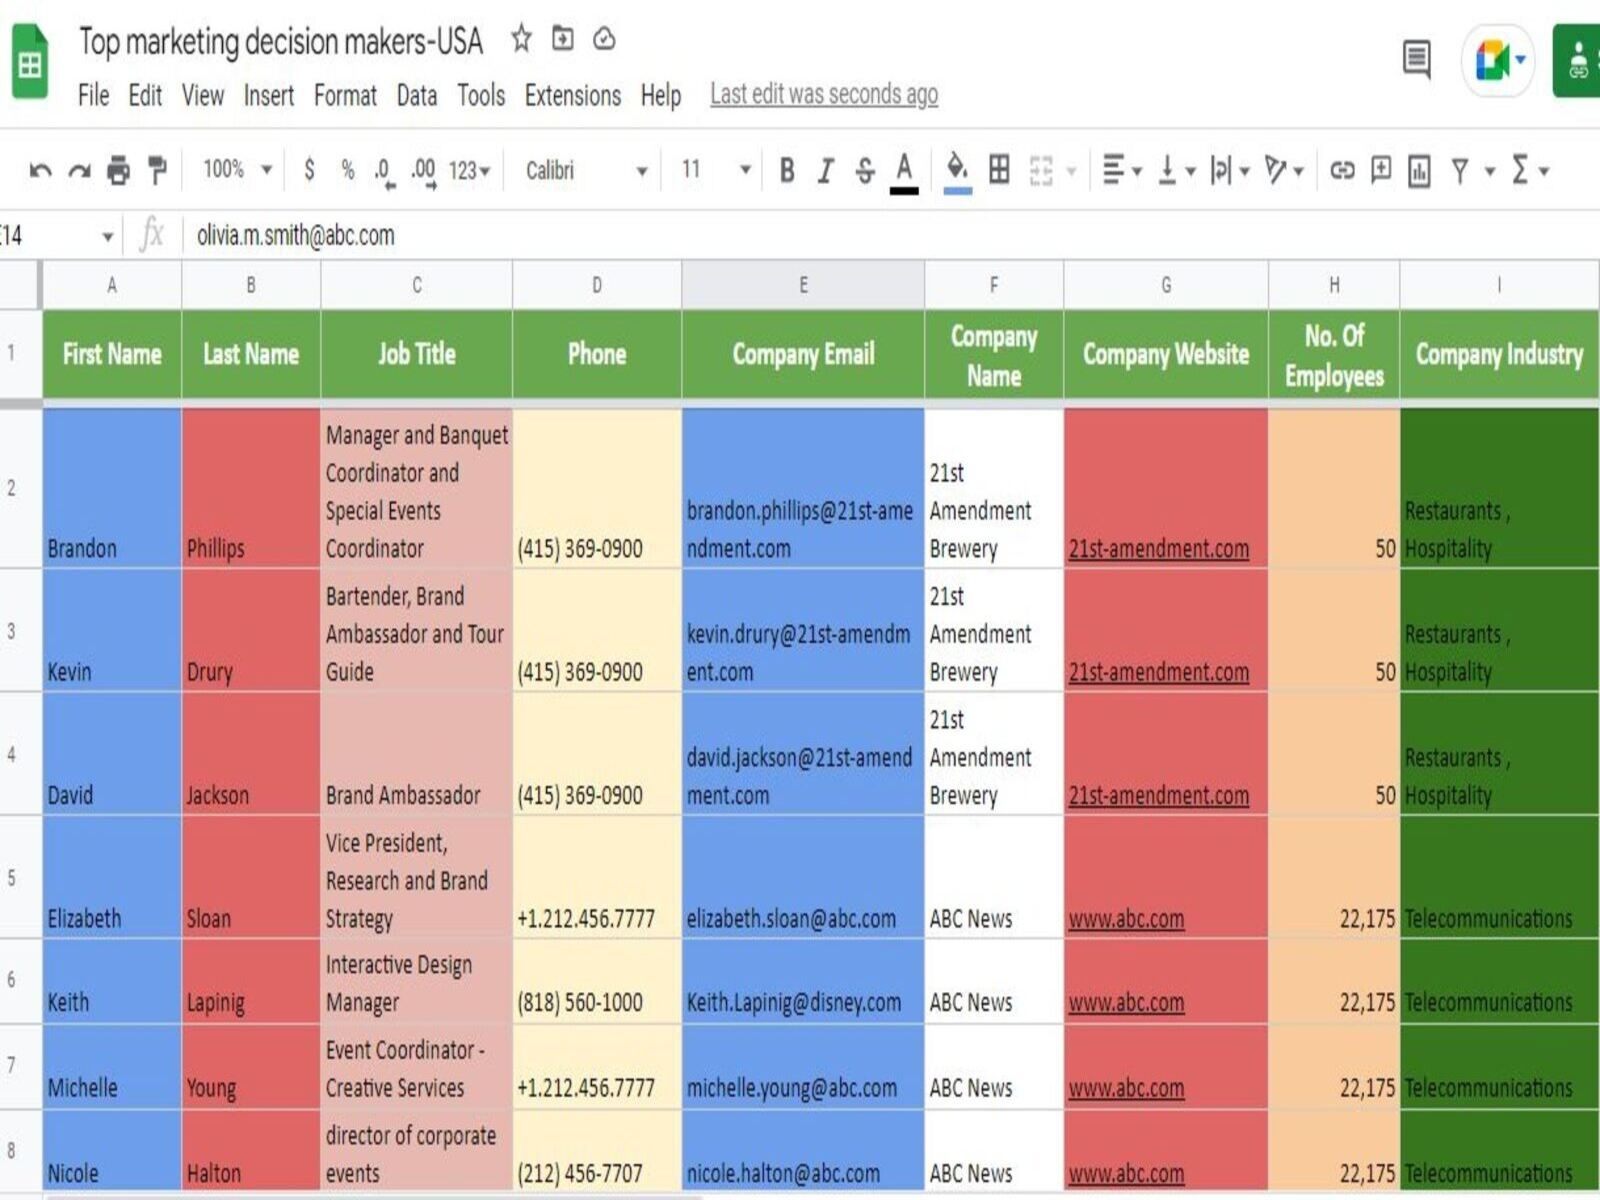Insert a chart from toolbar

[x=1419, y=171]
